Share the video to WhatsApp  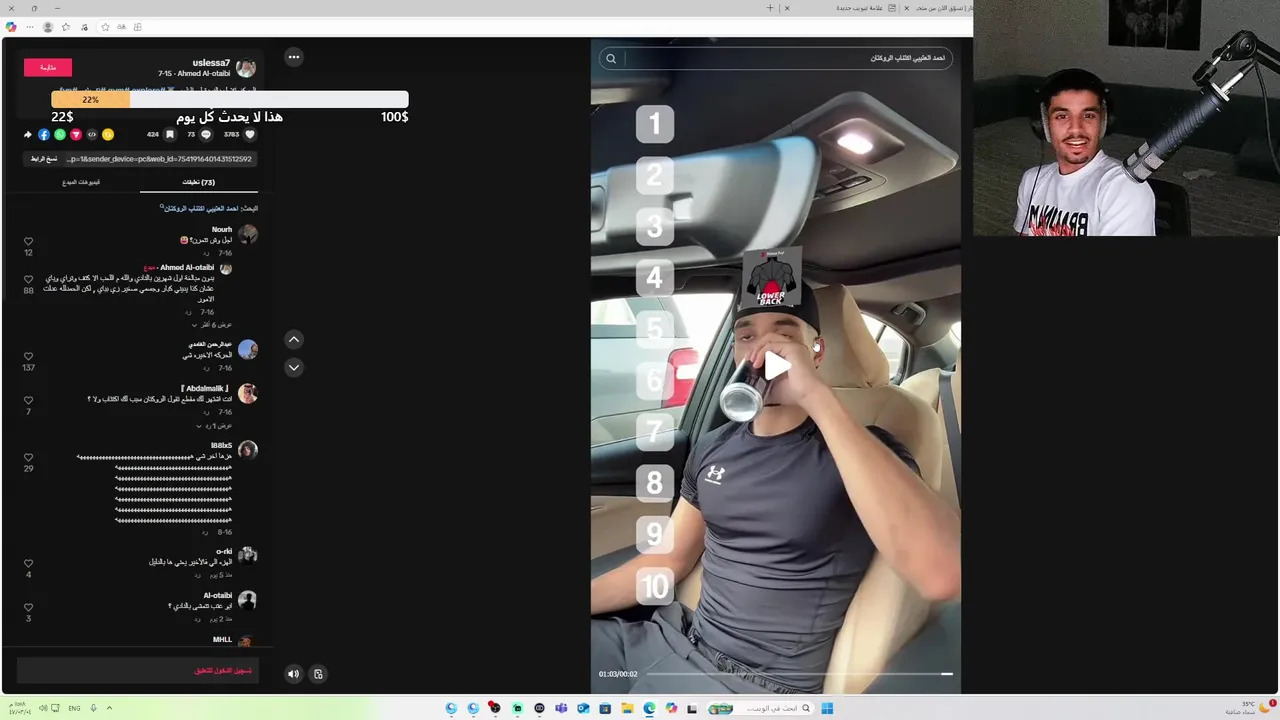pyautogui.click(x=60, y=134)
